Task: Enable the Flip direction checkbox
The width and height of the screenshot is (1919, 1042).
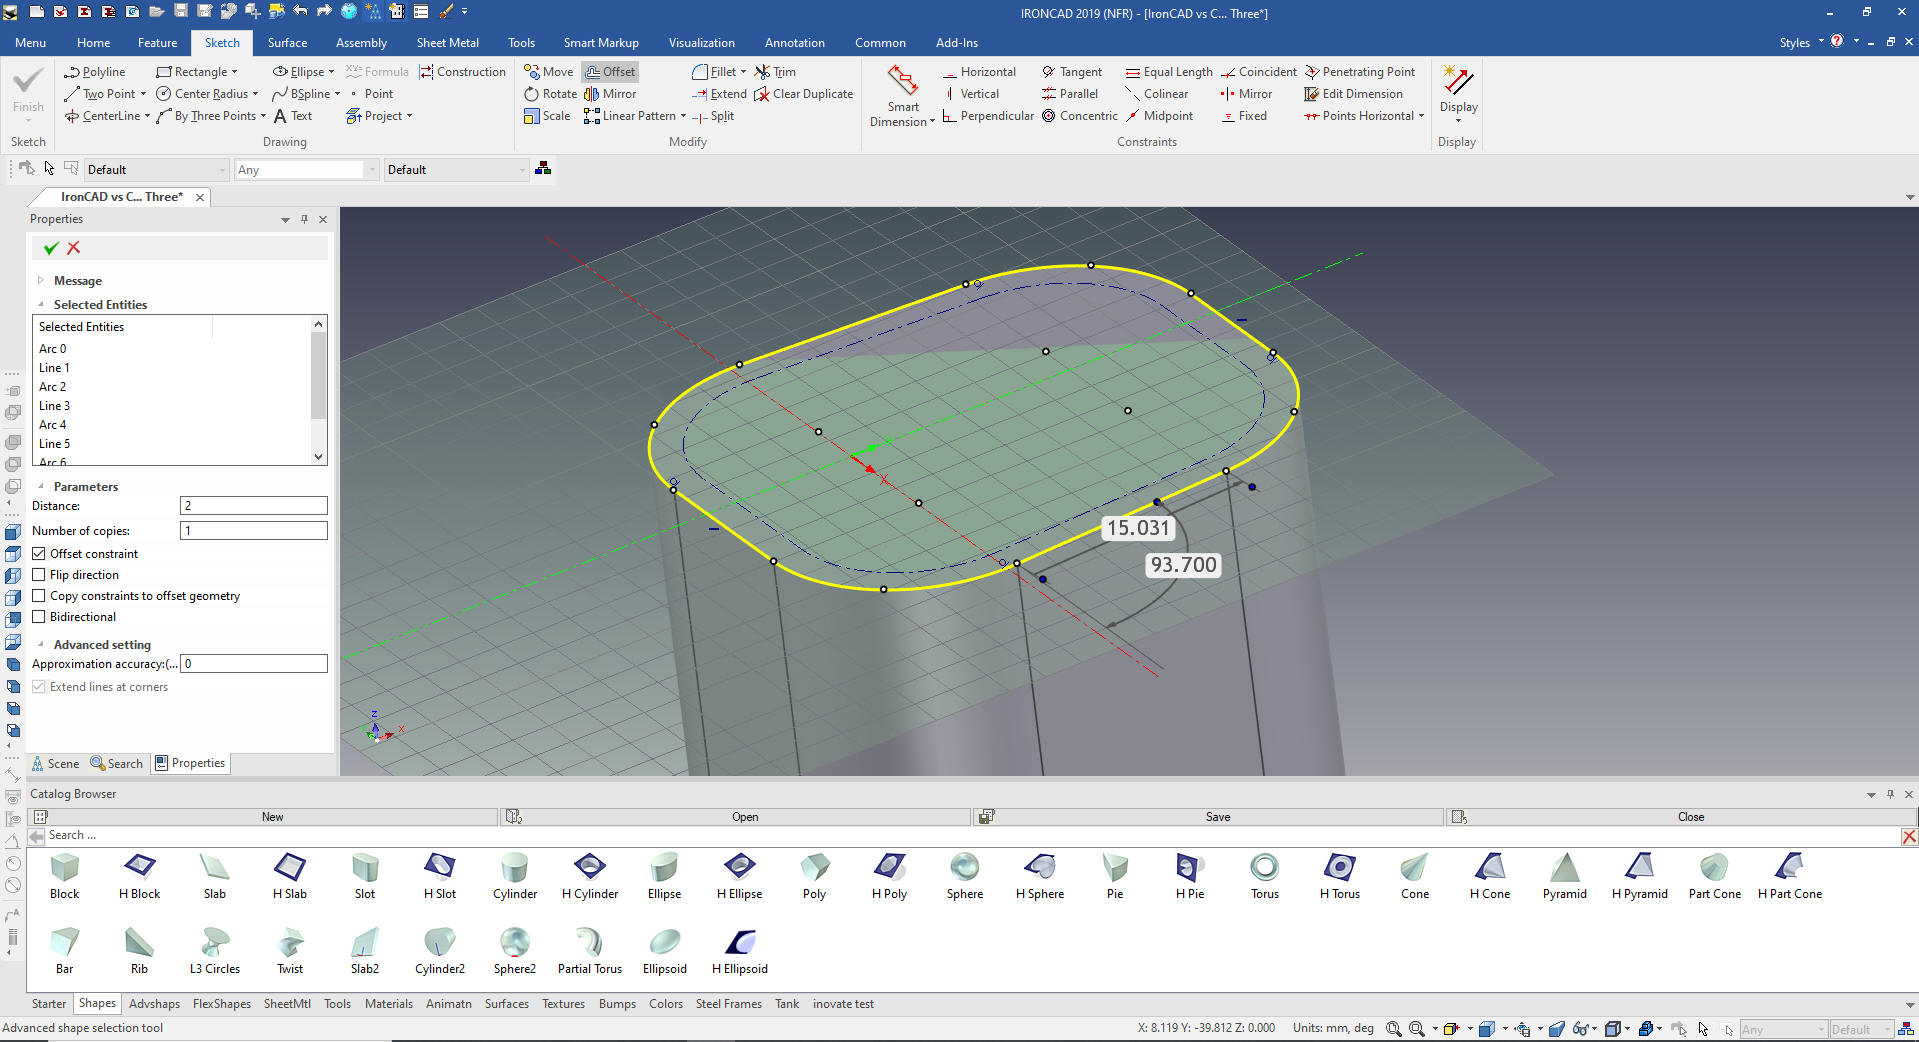Action: pos(39,575)
